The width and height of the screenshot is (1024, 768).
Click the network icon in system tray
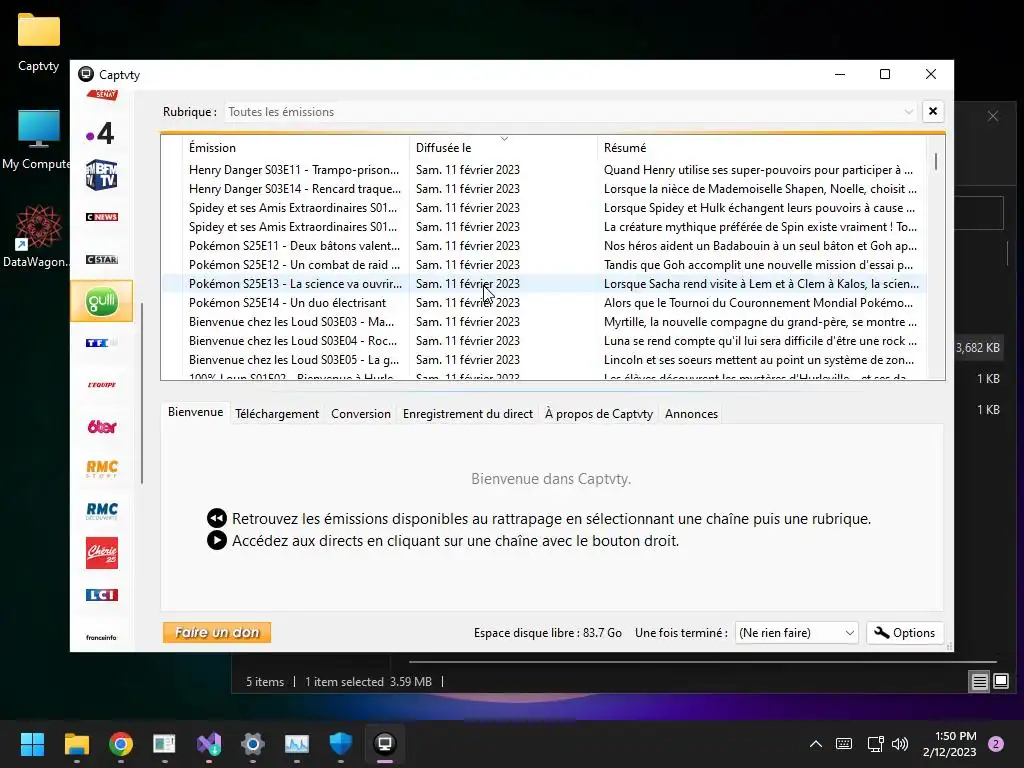pyautogui.click(x=875, y=744)
